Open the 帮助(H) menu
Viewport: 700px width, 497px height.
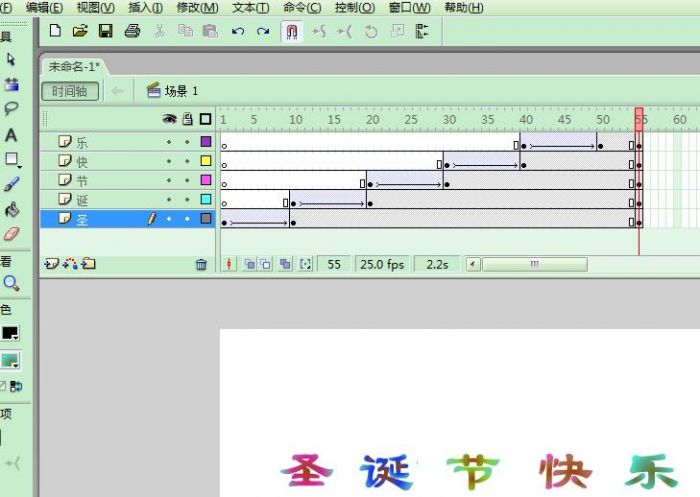464,8
